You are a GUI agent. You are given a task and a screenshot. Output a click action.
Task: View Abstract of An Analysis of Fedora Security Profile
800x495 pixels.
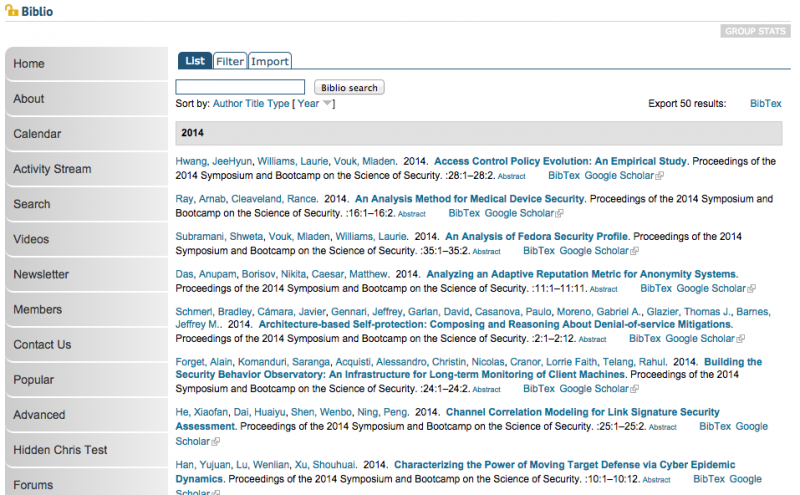pos(486,252)
